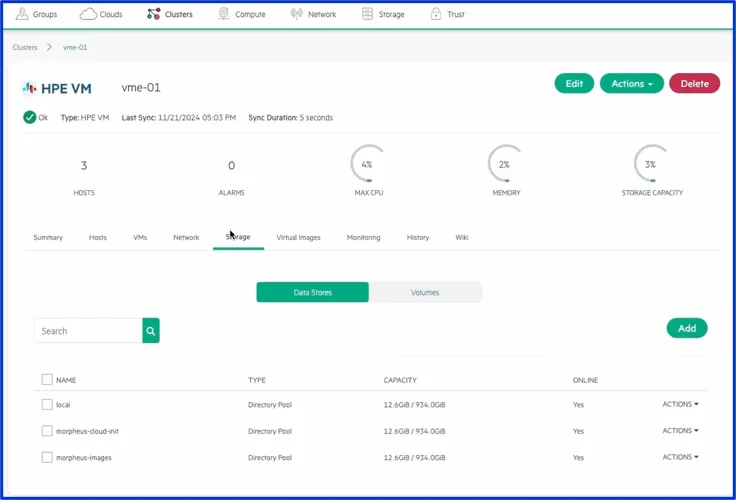Click the MEMORY 2% gauge
The image size is (736, 500).
point(506,163)
